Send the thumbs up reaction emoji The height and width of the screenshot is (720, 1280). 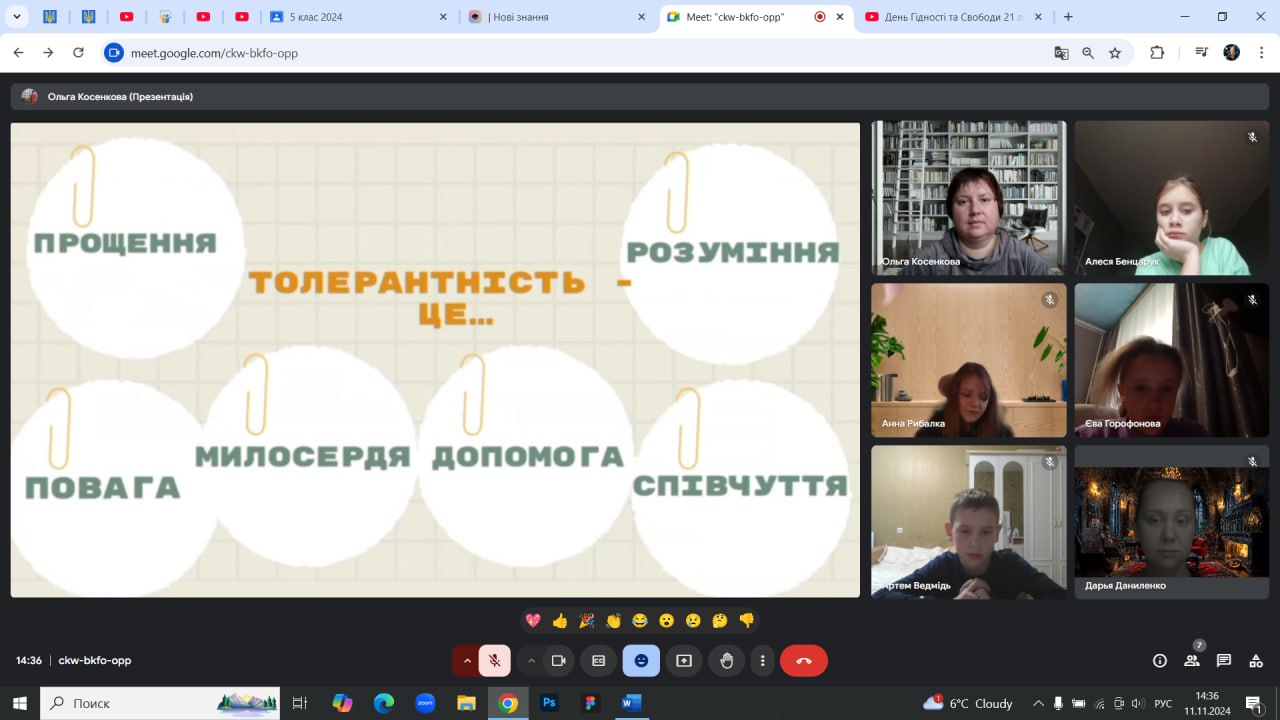[x=560, y=621]
